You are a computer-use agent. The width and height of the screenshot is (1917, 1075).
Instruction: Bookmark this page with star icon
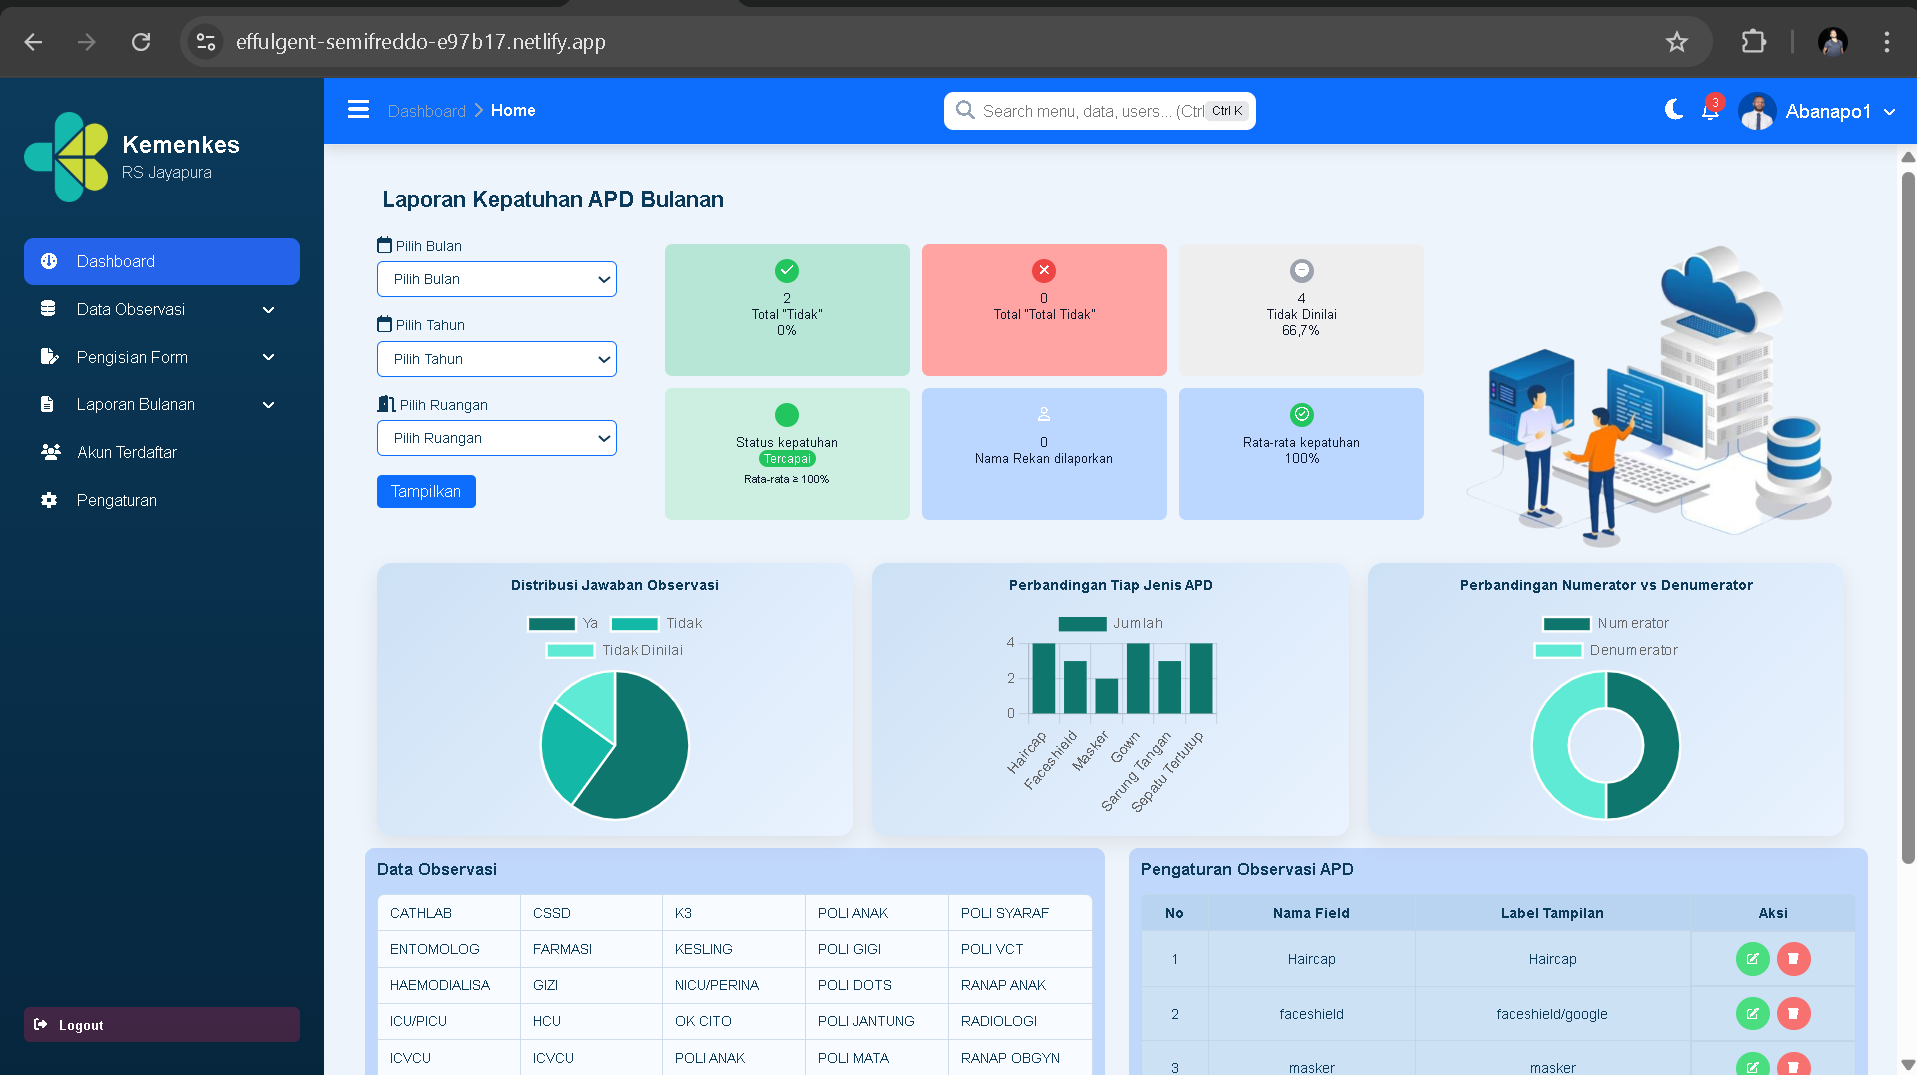1676,42
